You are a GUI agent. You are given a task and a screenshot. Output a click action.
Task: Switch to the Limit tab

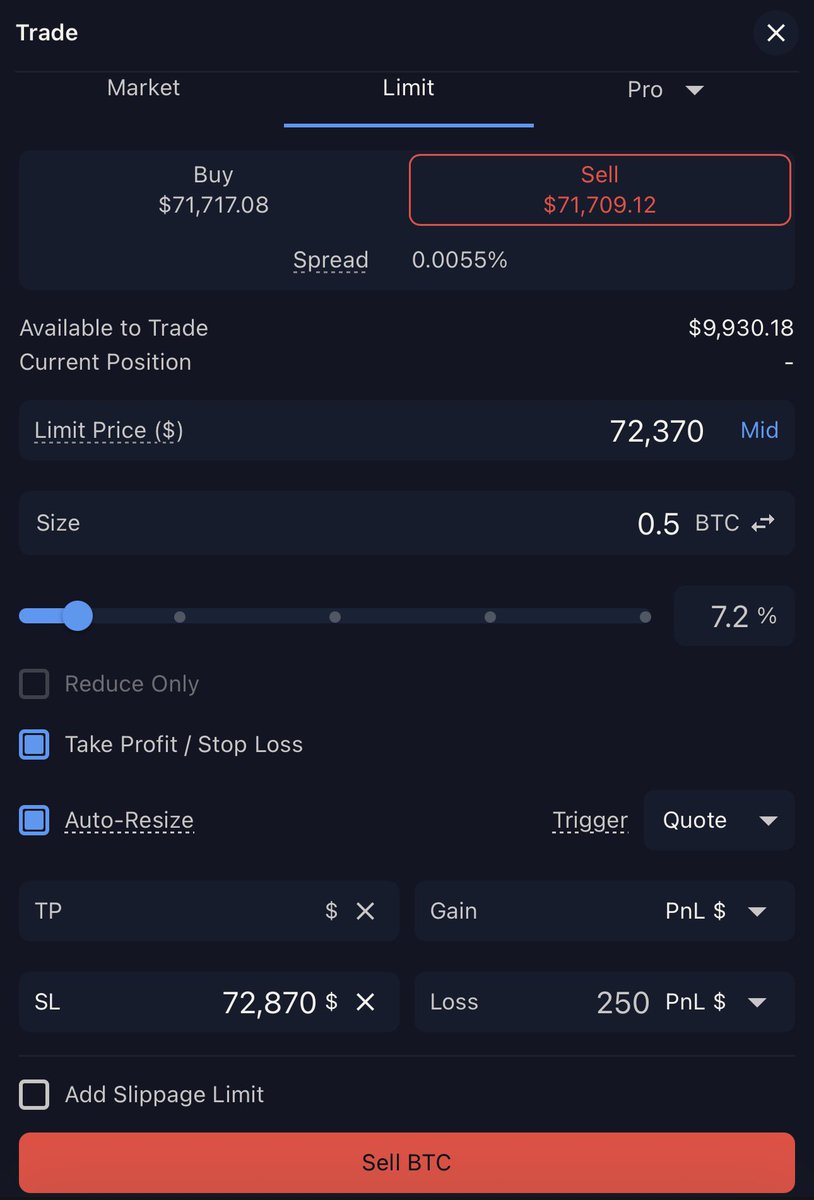[408, 88]
